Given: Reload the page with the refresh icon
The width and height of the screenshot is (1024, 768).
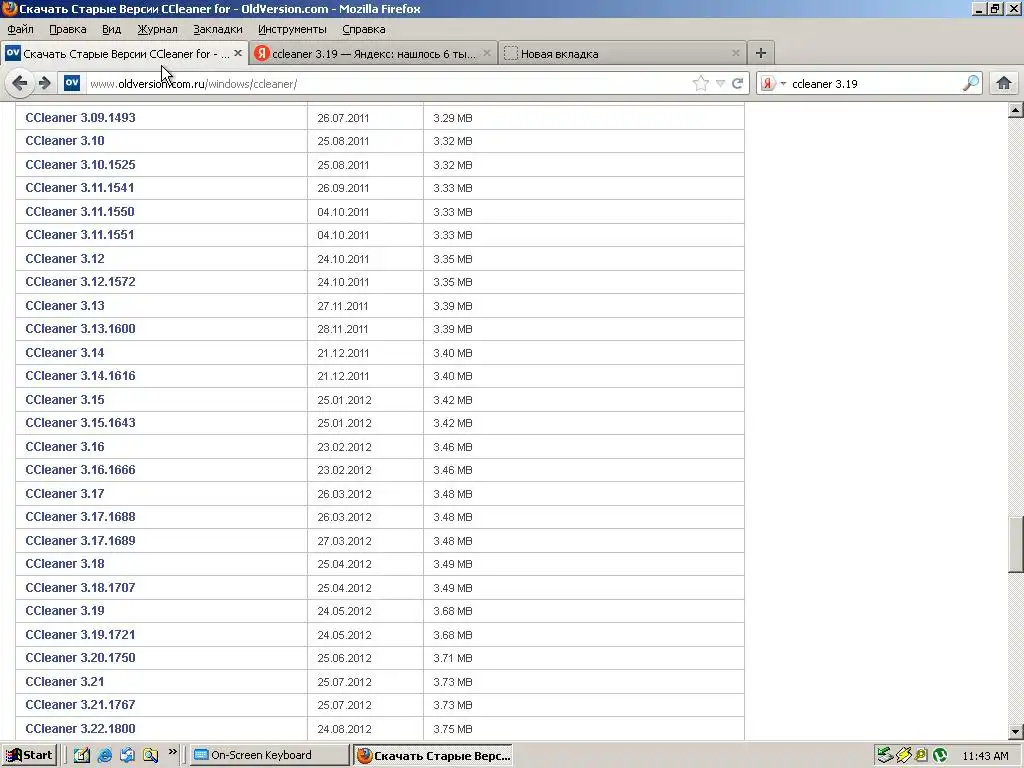Looking at the screenshot, I should point(738,83).
